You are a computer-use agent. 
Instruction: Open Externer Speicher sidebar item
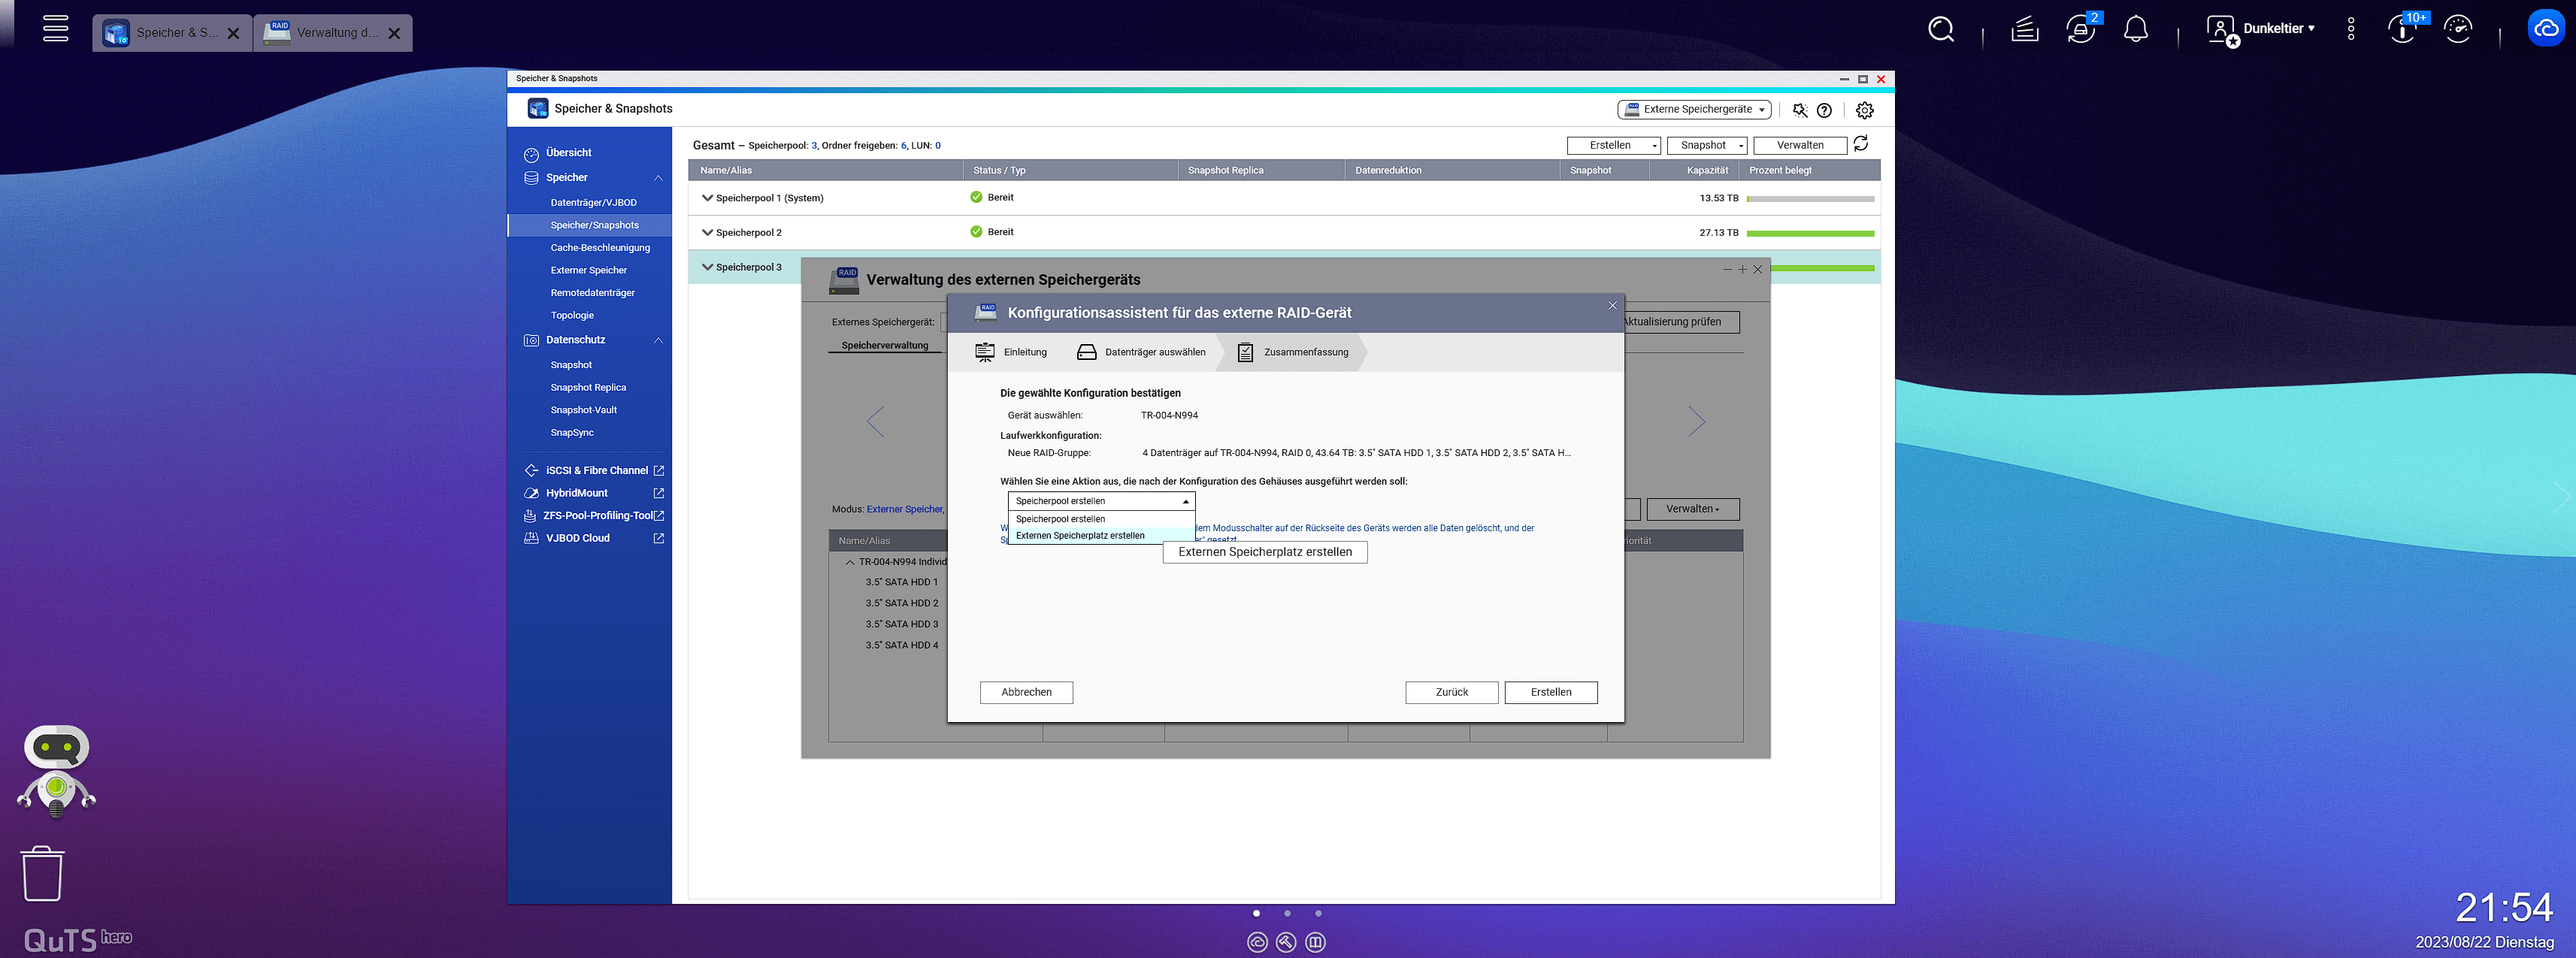point(589,270)
